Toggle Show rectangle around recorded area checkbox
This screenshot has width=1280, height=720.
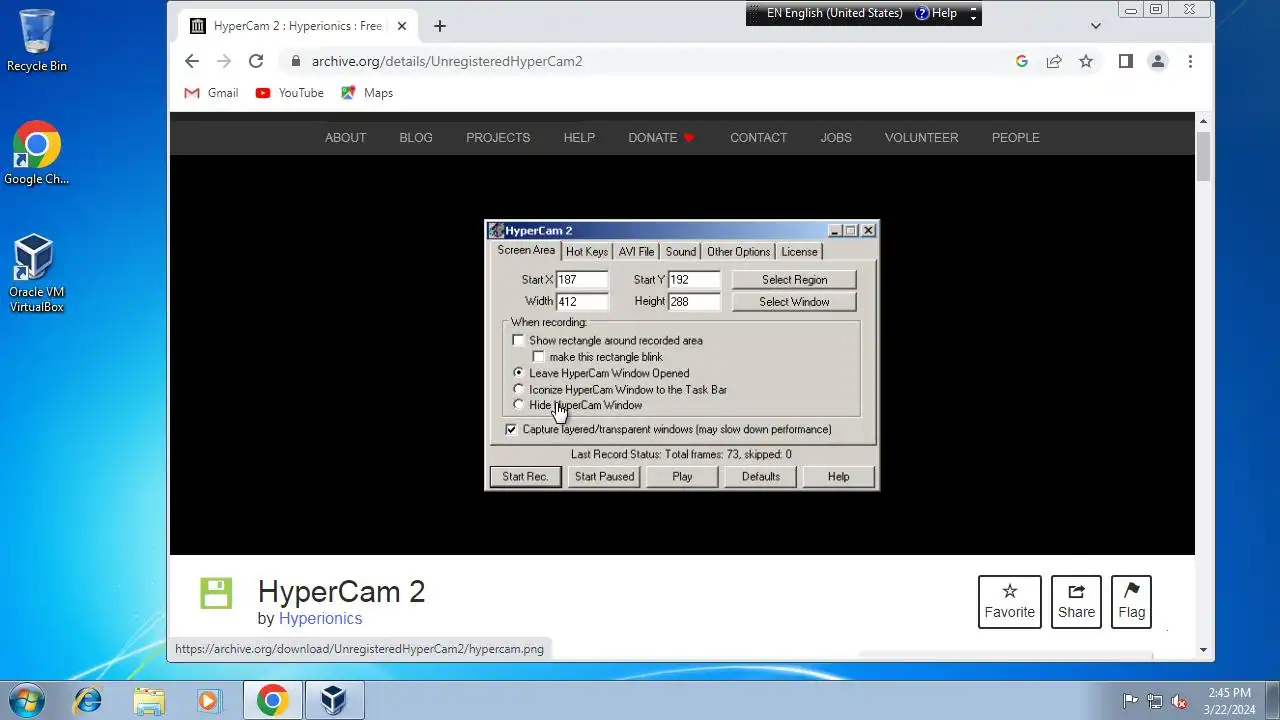tap(518, 340)
